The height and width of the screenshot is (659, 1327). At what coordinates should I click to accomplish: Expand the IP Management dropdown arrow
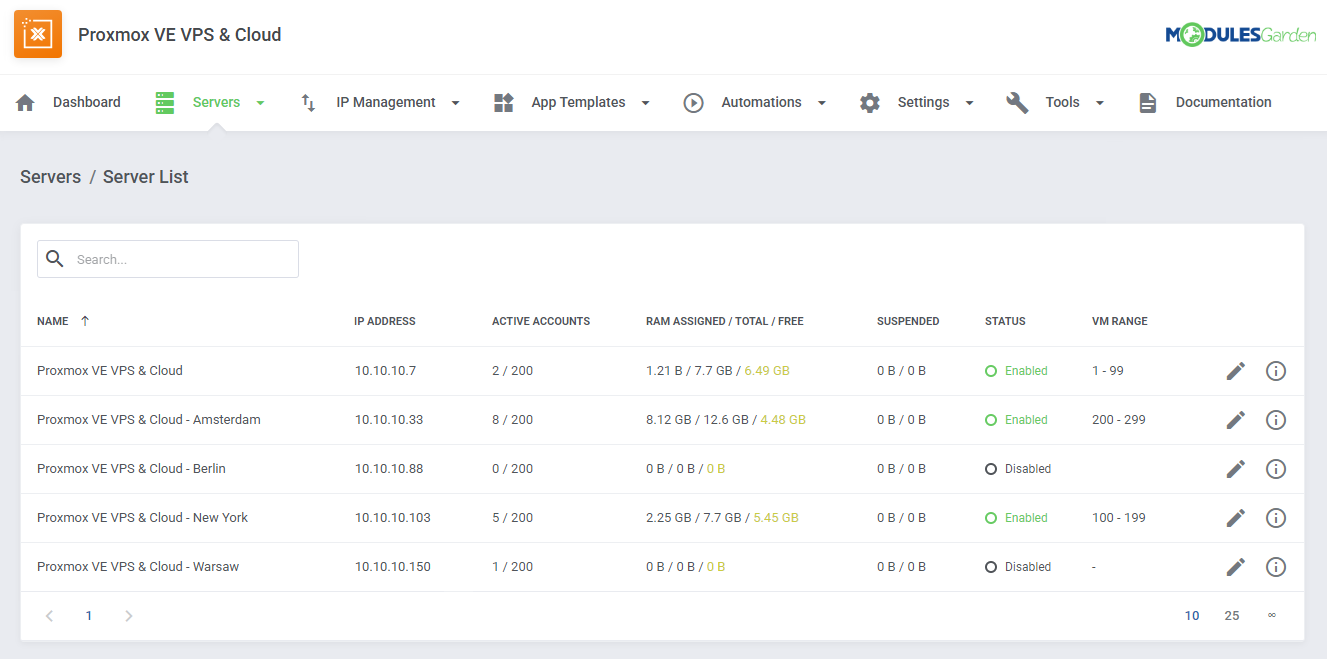[x=455, y=103]
